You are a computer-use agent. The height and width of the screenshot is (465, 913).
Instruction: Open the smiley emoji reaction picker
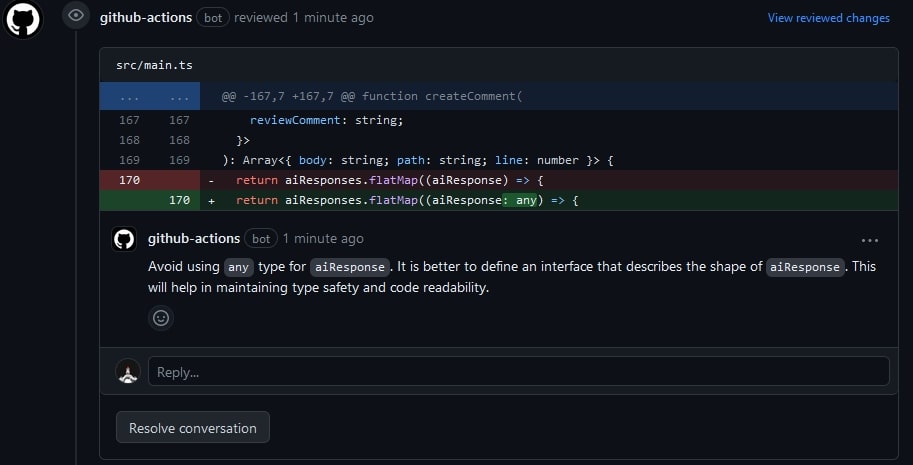click(x=161, y=318)
